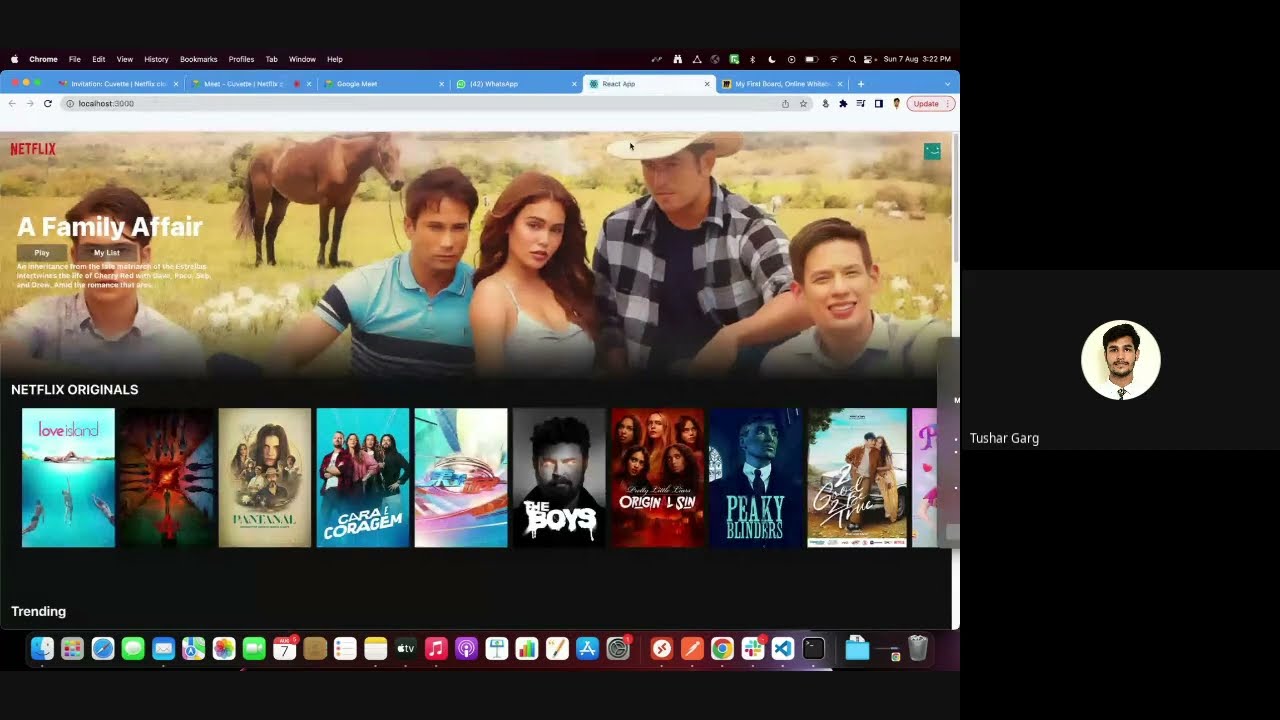The width and height of the screenshot is (1280, 720).
Task: Open the History menu
Action: pyautogui.click(x=156, y=59)
